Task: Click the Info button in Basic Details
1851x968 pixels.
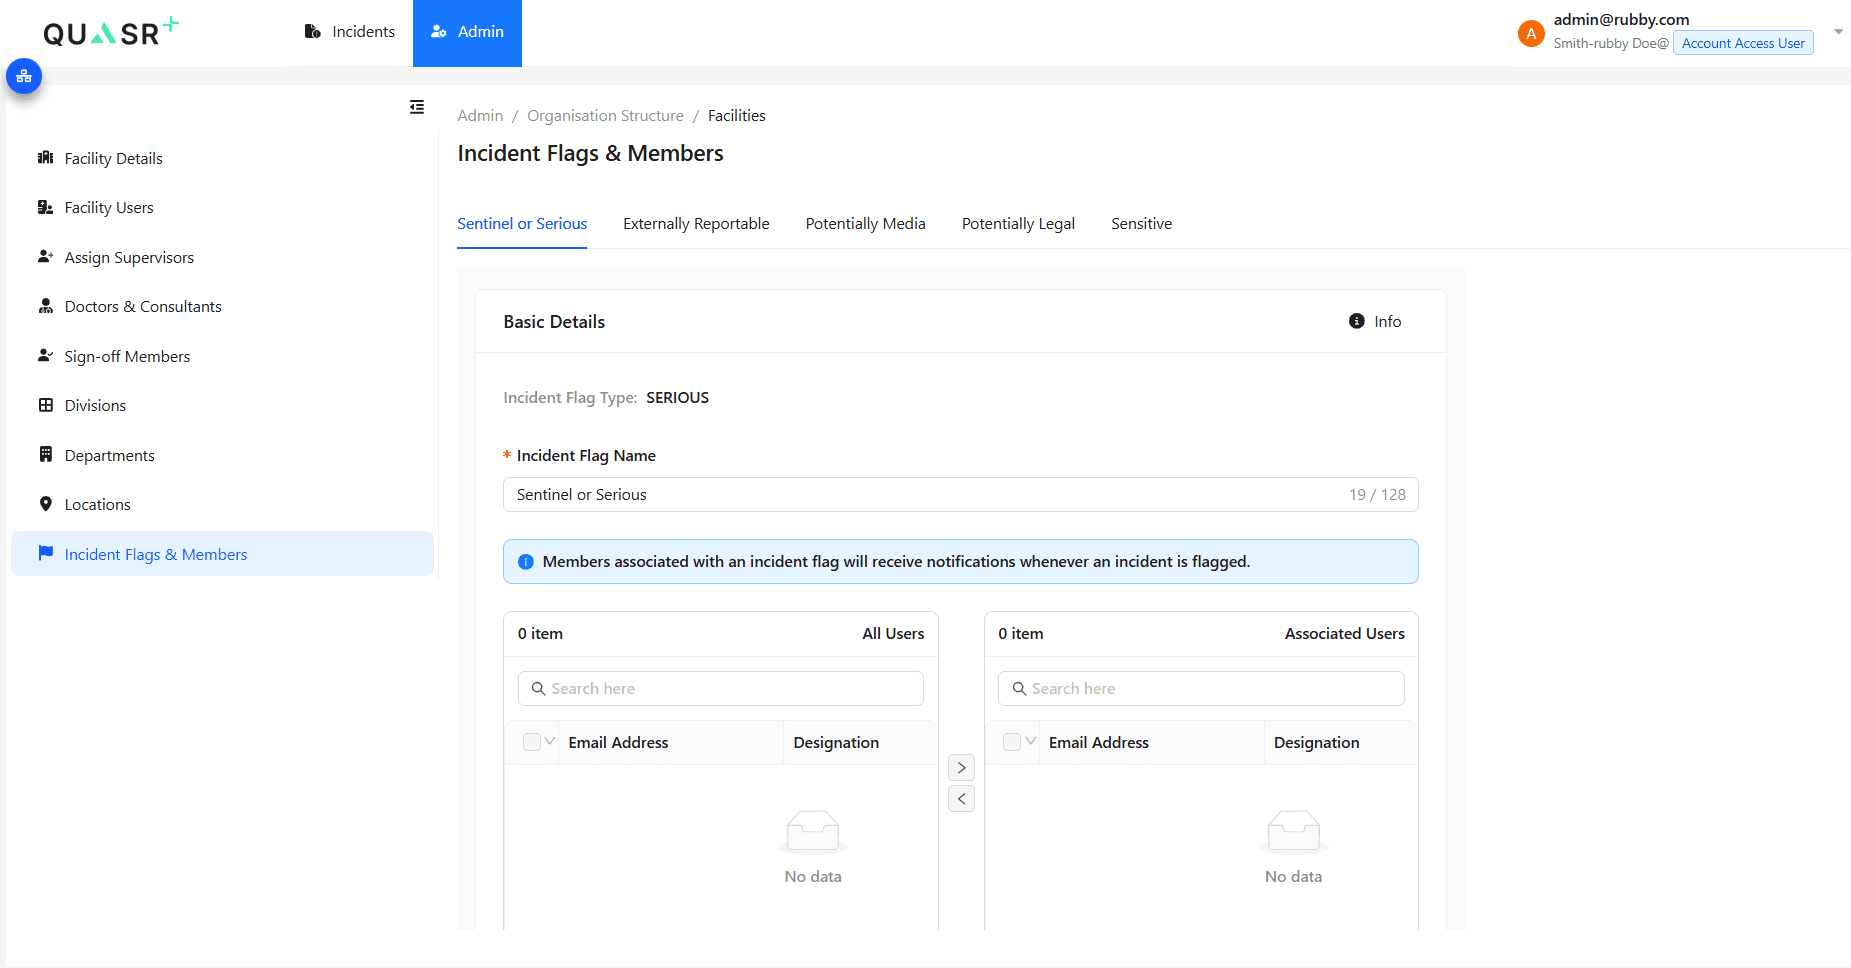Action: [x=1375, y=321]
